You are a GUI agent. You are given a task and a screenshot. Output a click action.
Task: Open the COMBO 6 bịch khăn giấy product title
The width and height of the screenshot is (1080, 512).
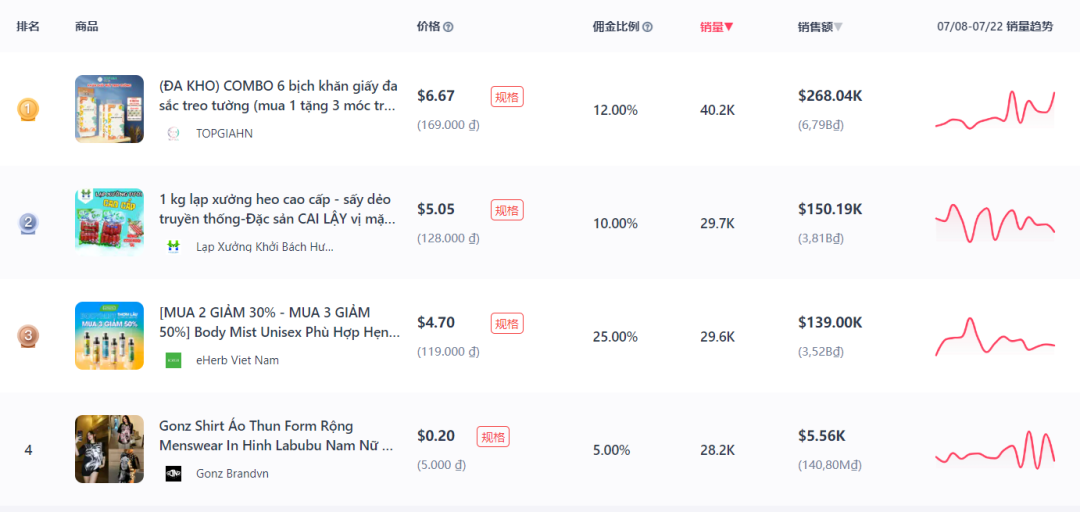click(278, 96)
